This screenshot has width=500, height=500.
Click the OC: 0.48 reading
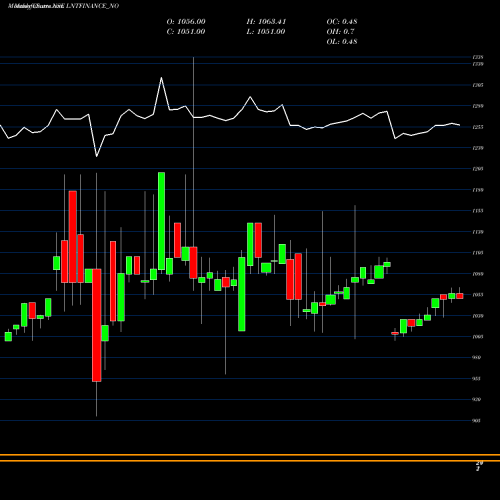pos(342,22)
